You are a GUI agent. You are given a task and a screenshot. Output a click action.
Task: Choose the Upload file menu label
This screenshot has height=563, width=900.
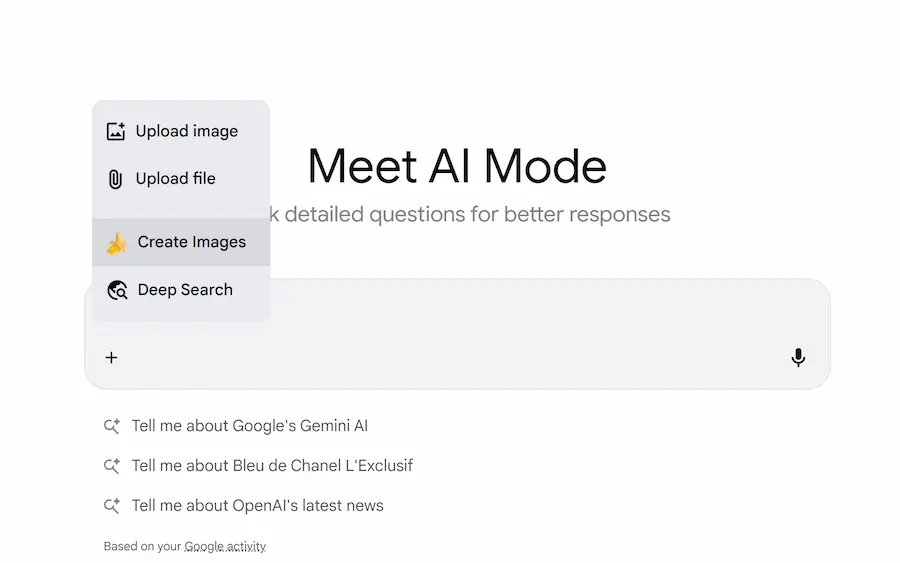(176, 179)
